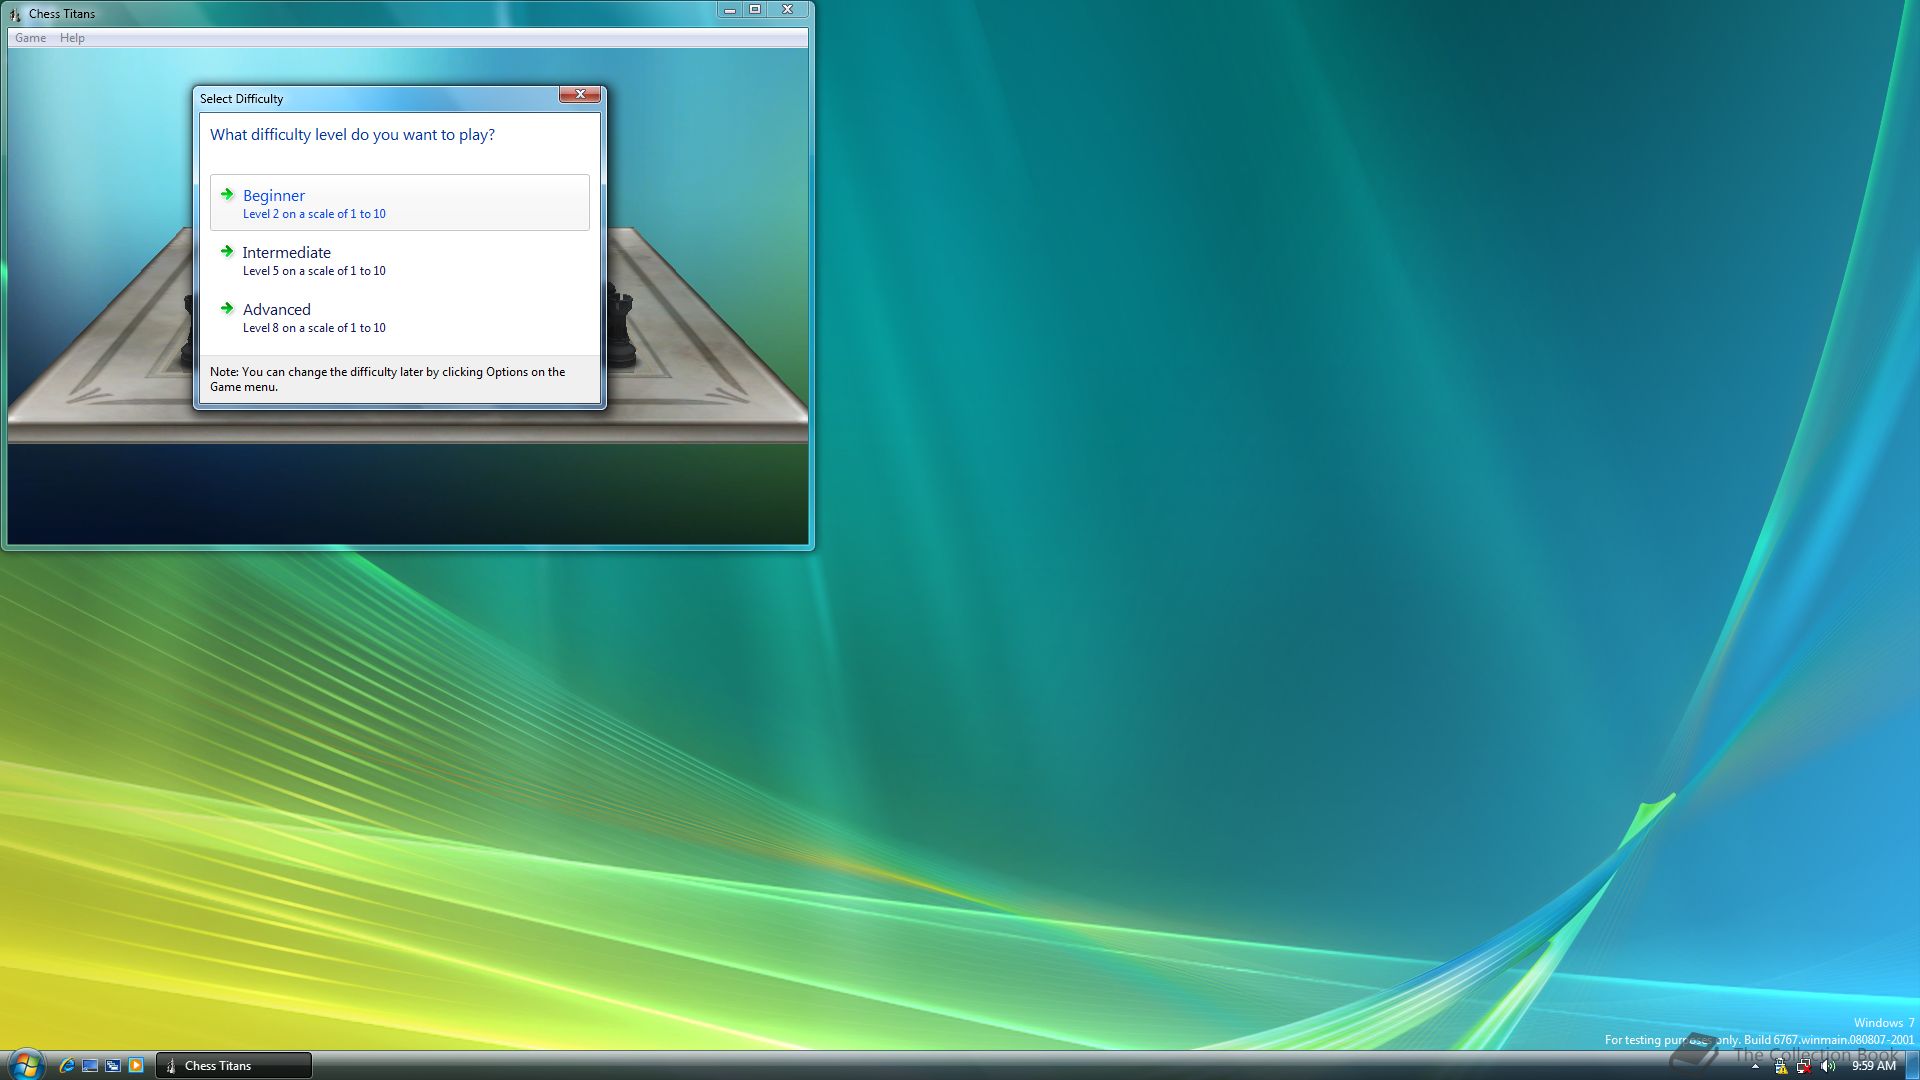This screenshot has width=1920, height=1080.
Task: Click the green arrow beside Intermediate
Action: pos(227,252)
